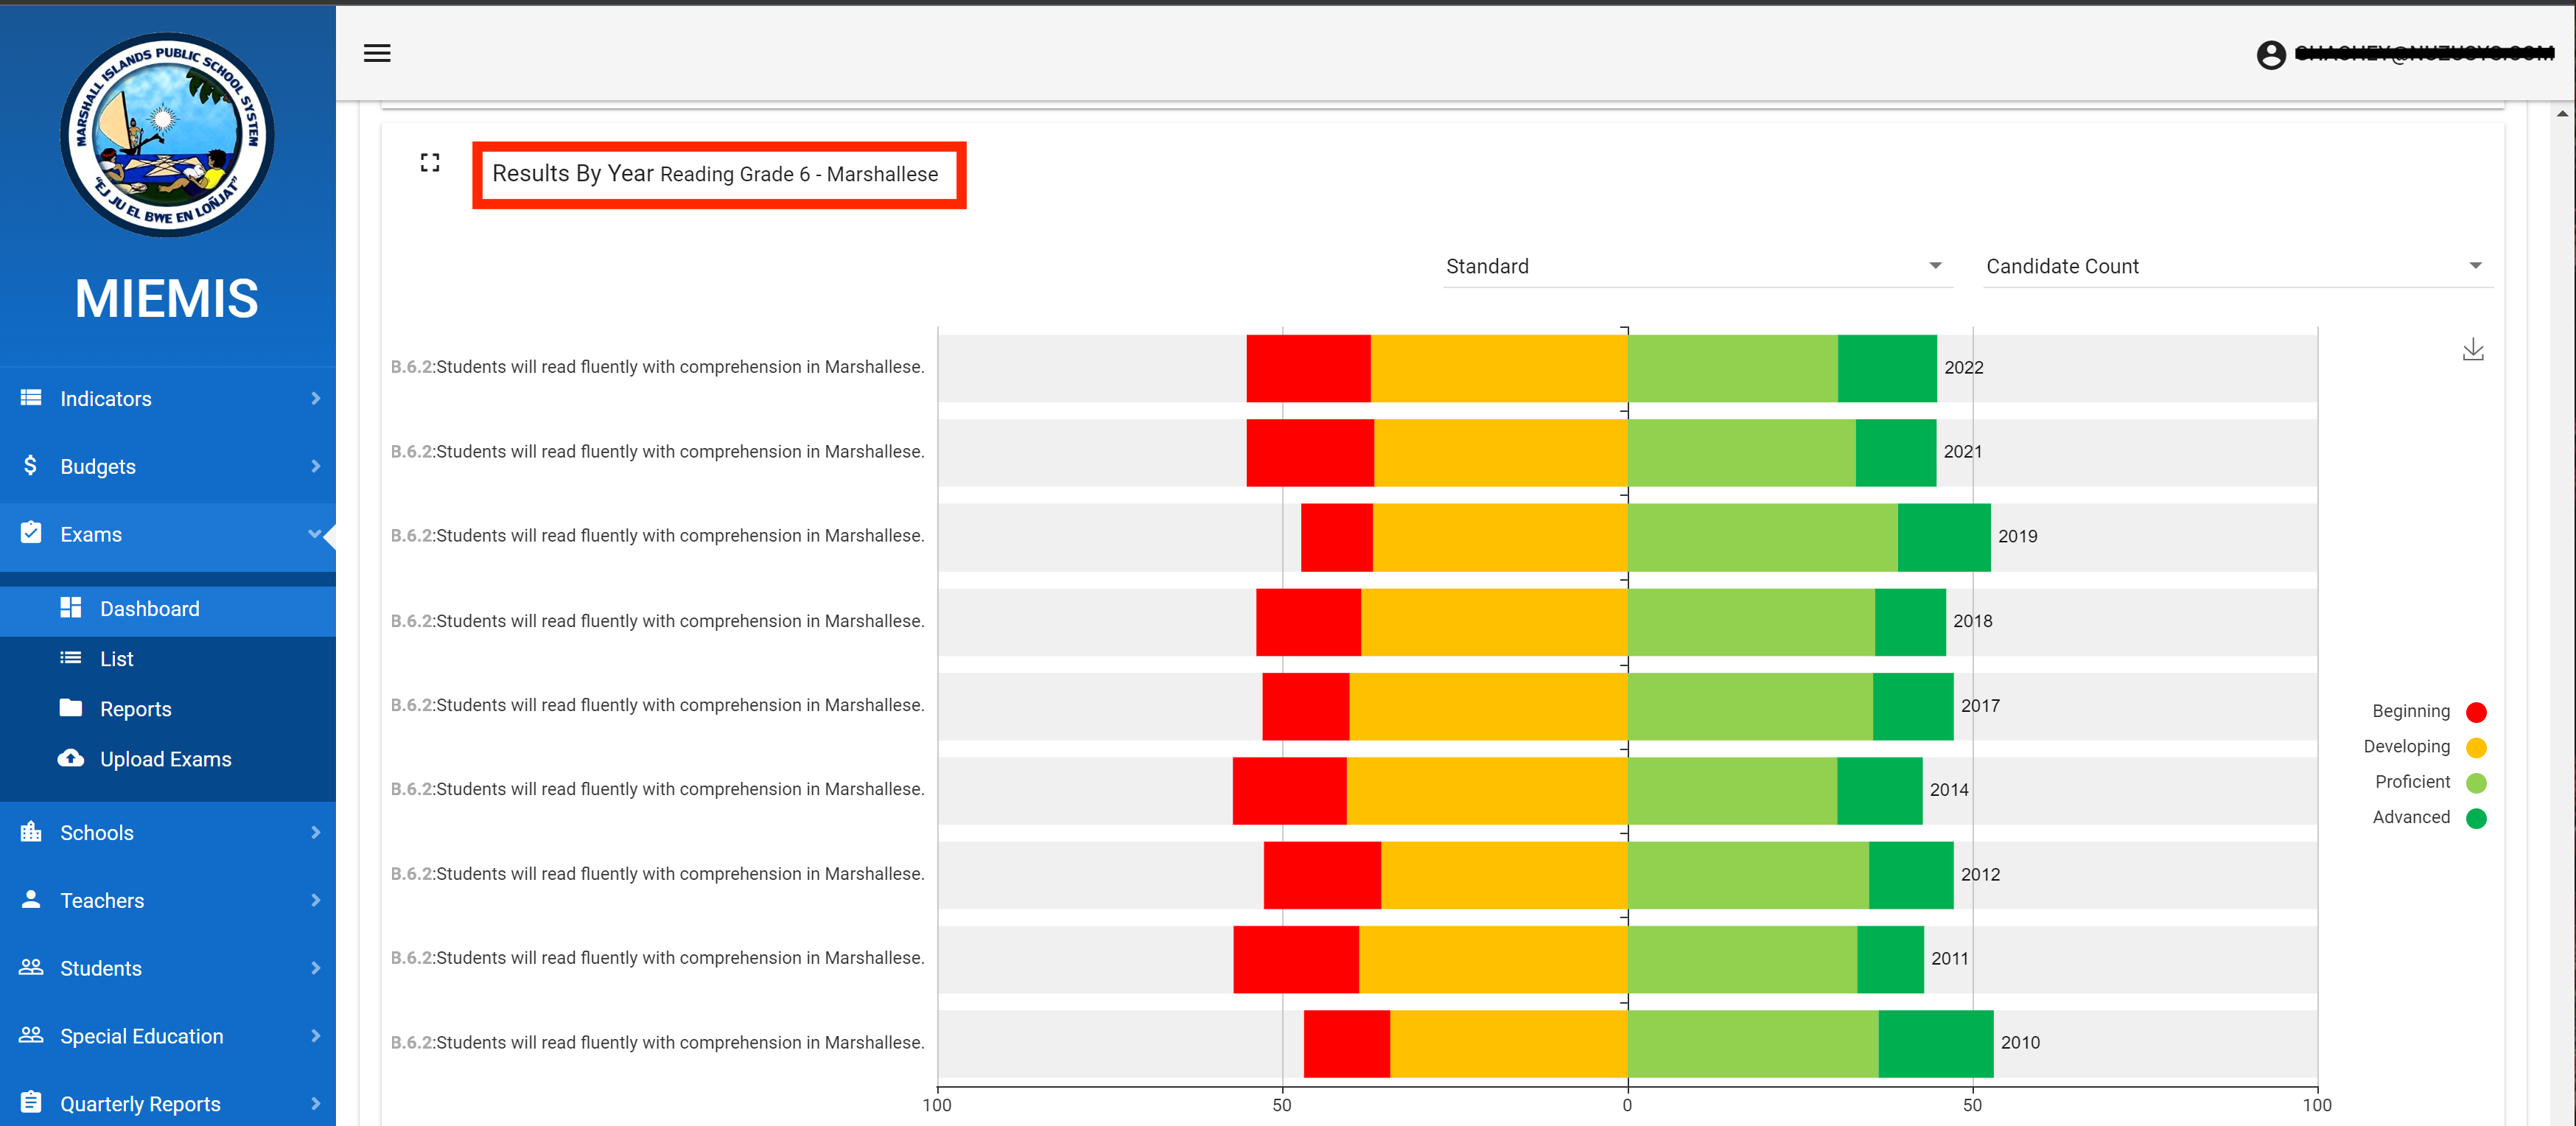Open the hamburger navigation menu
The image size is (2576, 1126).
pyautogui.click(x=377, y=53)
